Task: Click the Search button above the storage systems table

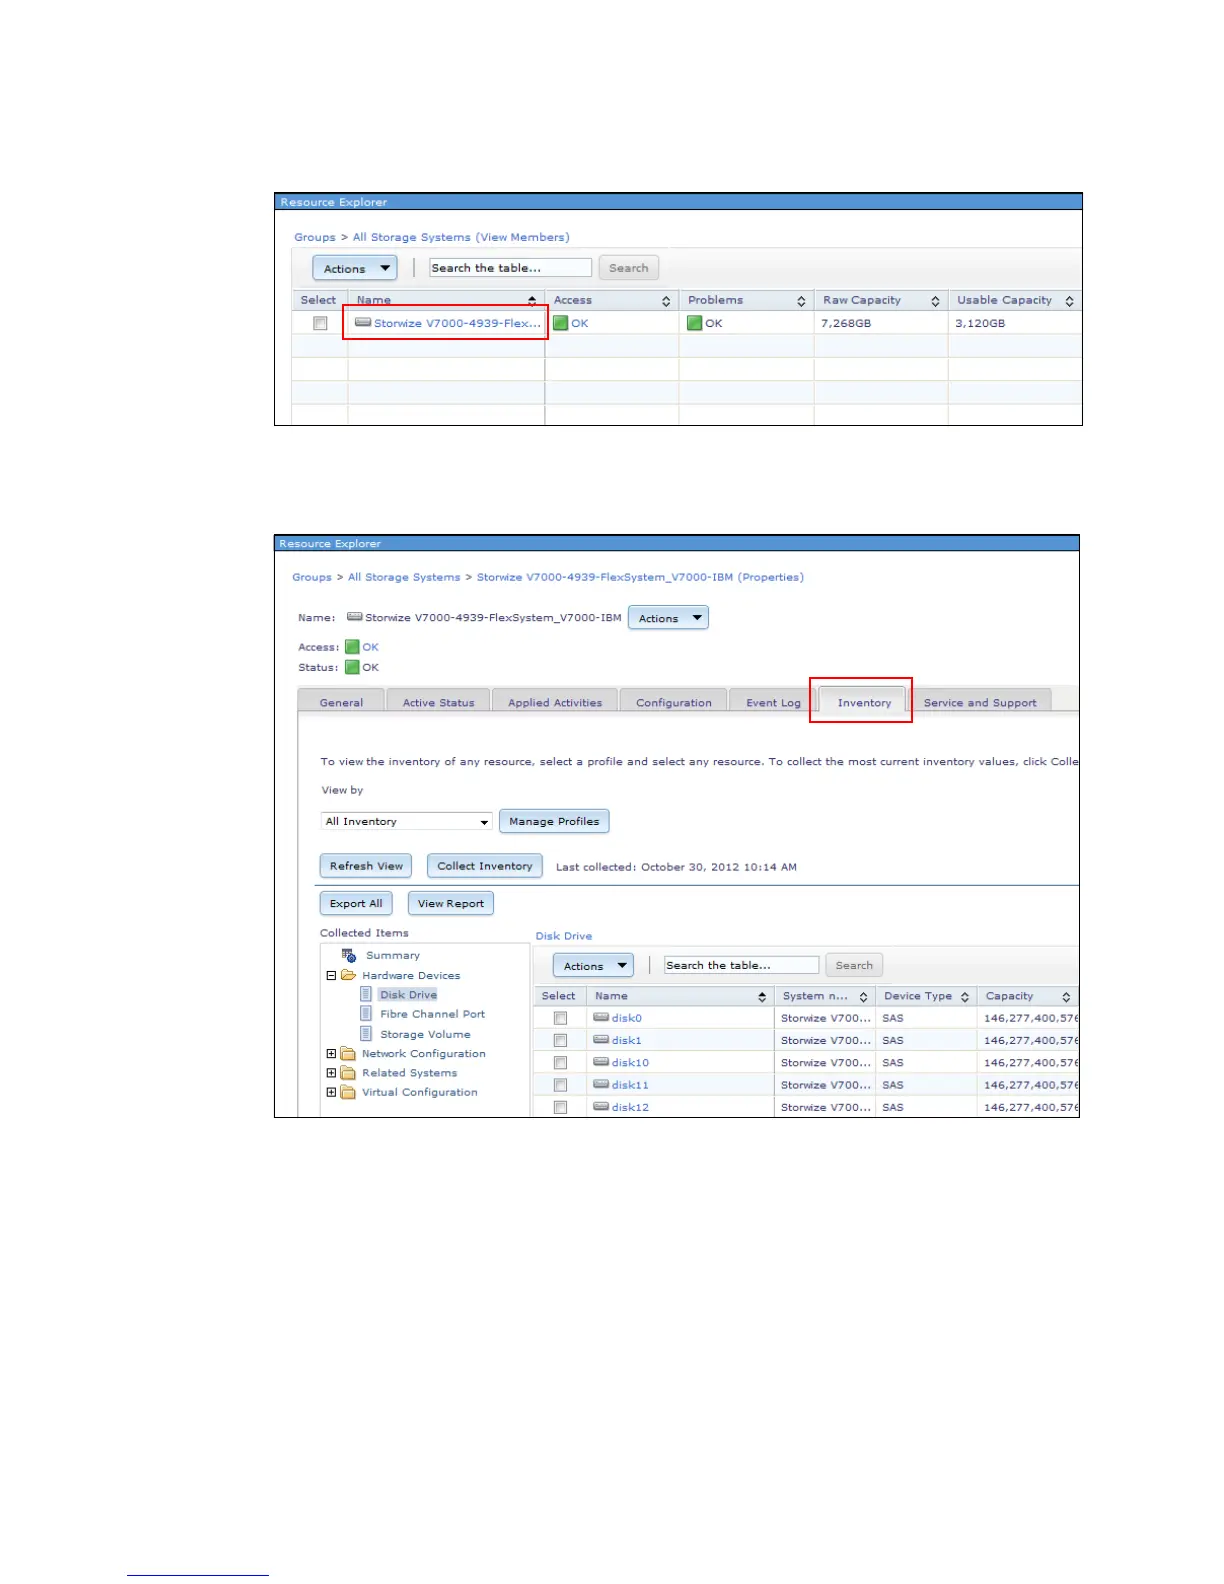Action: [x=629, y=268]
